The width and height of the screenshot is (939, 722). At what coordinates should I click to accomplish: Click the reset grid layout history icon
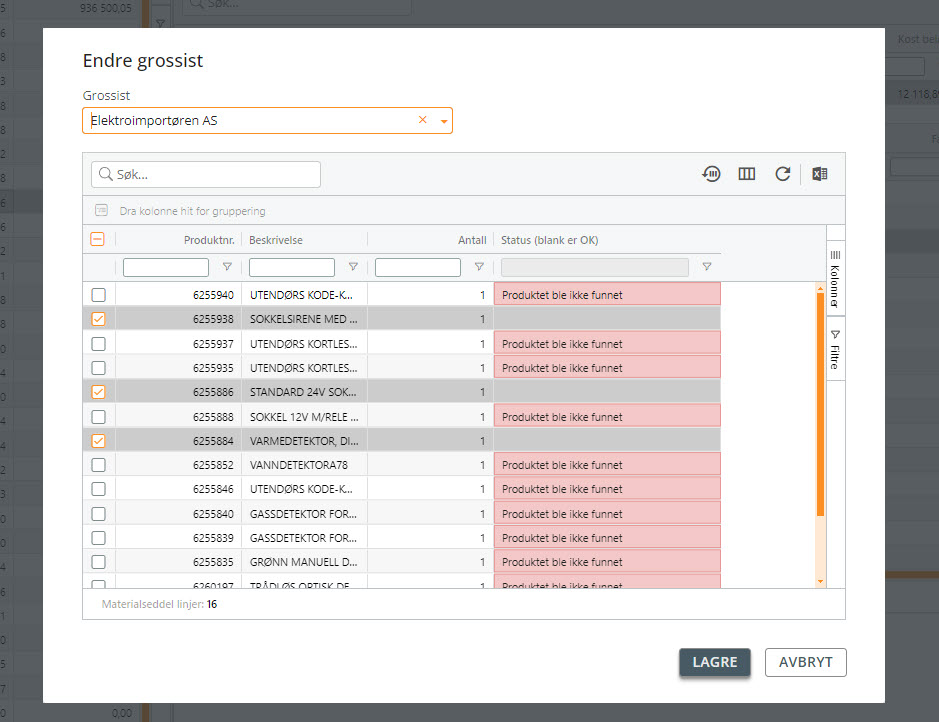pos(711,174)
